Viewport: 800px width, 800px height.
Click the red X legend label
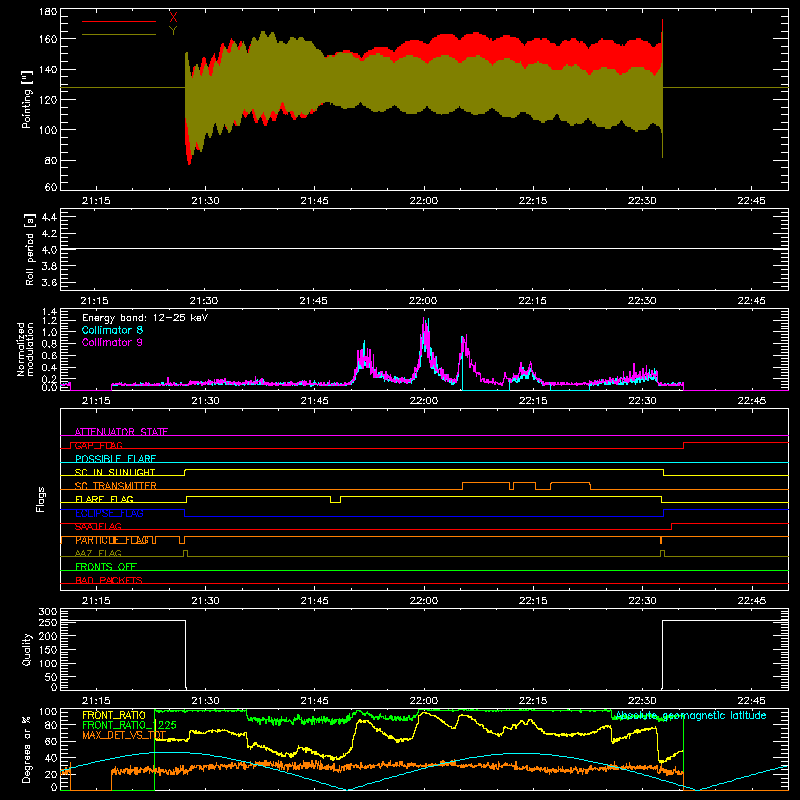tap(173, 17)
